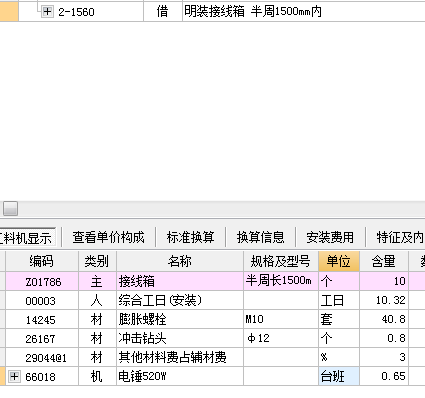Select quantity cell 3

(384, 357)
